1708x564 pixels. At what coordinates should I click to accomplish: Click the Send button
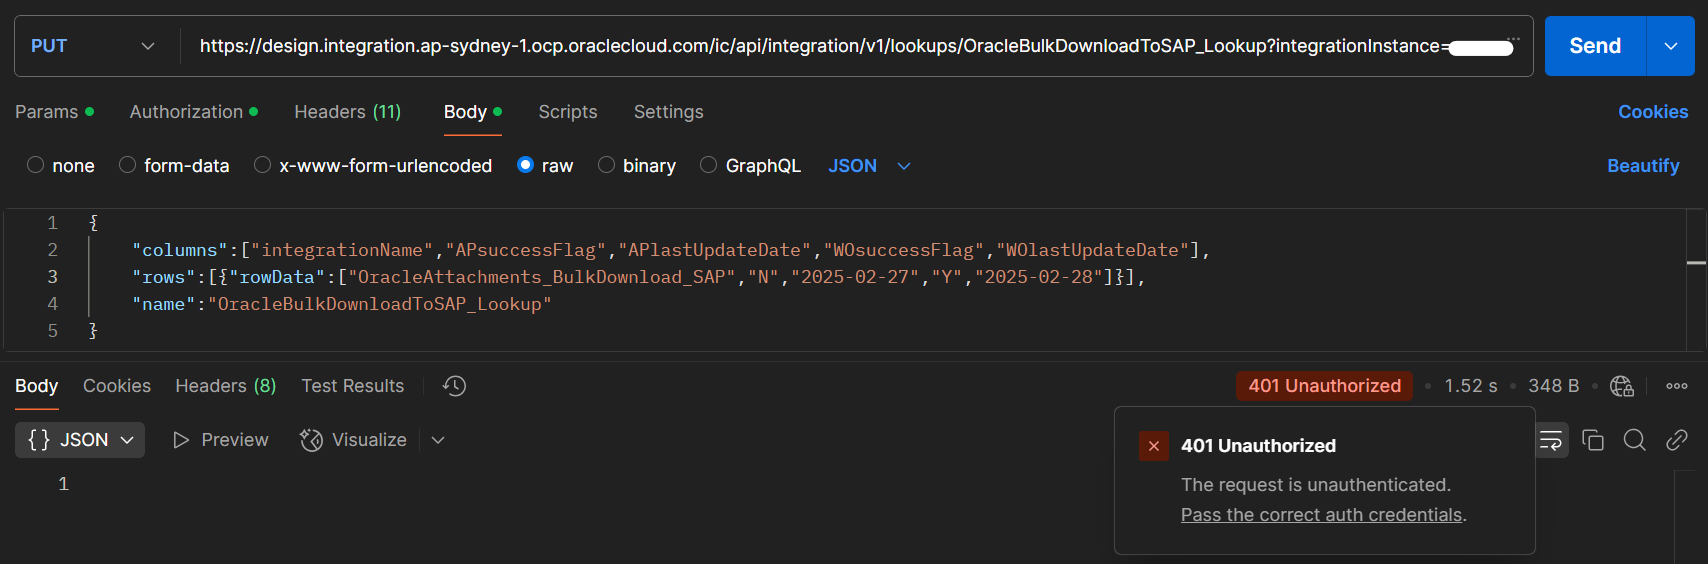(x=1595, y=46)
